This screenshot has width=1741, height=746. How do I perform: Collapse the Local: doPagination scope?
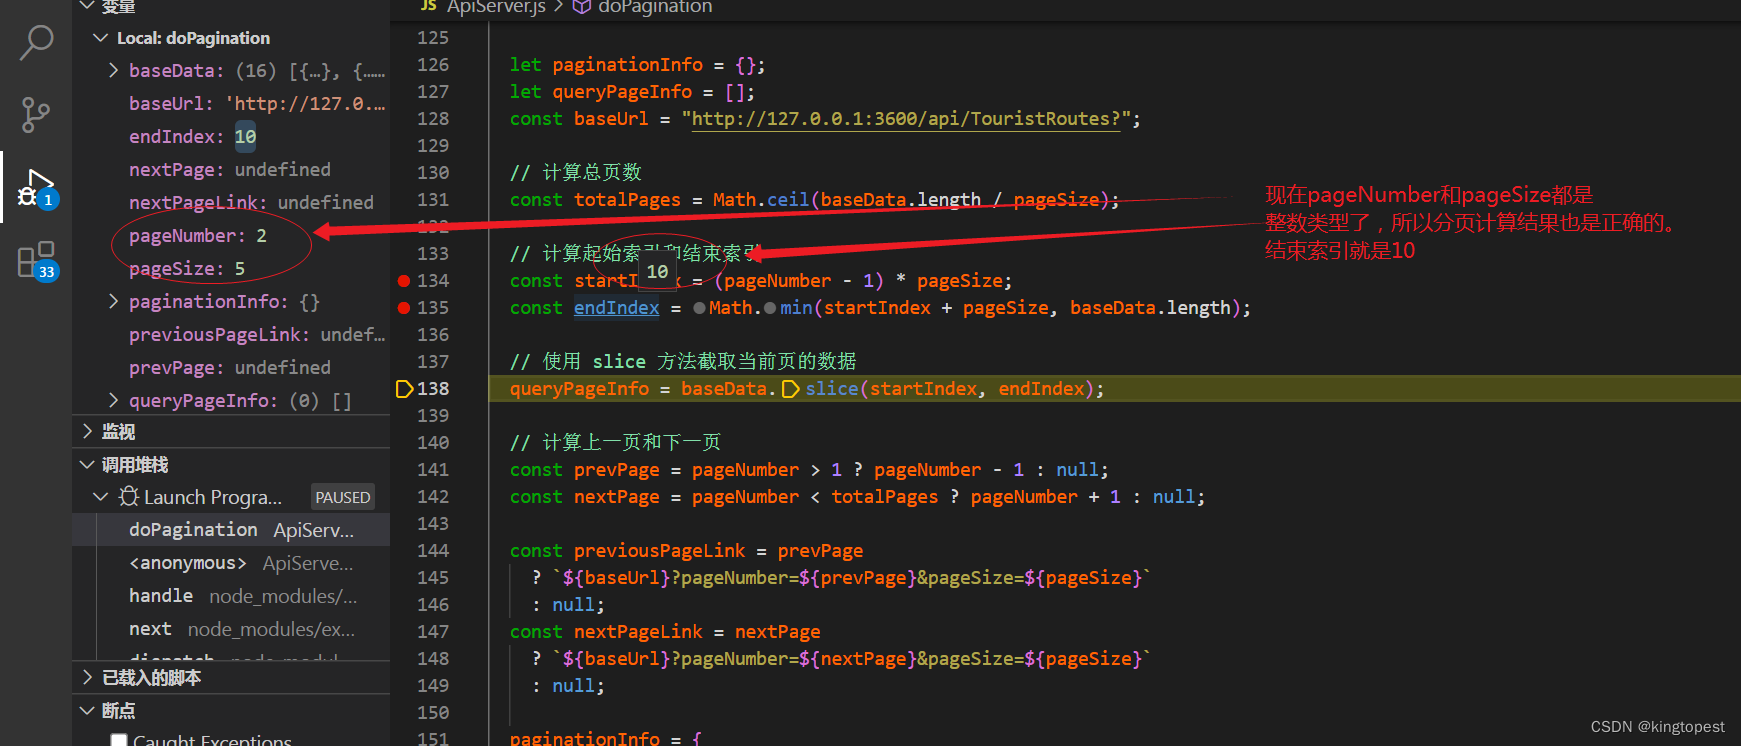[100, 38]
